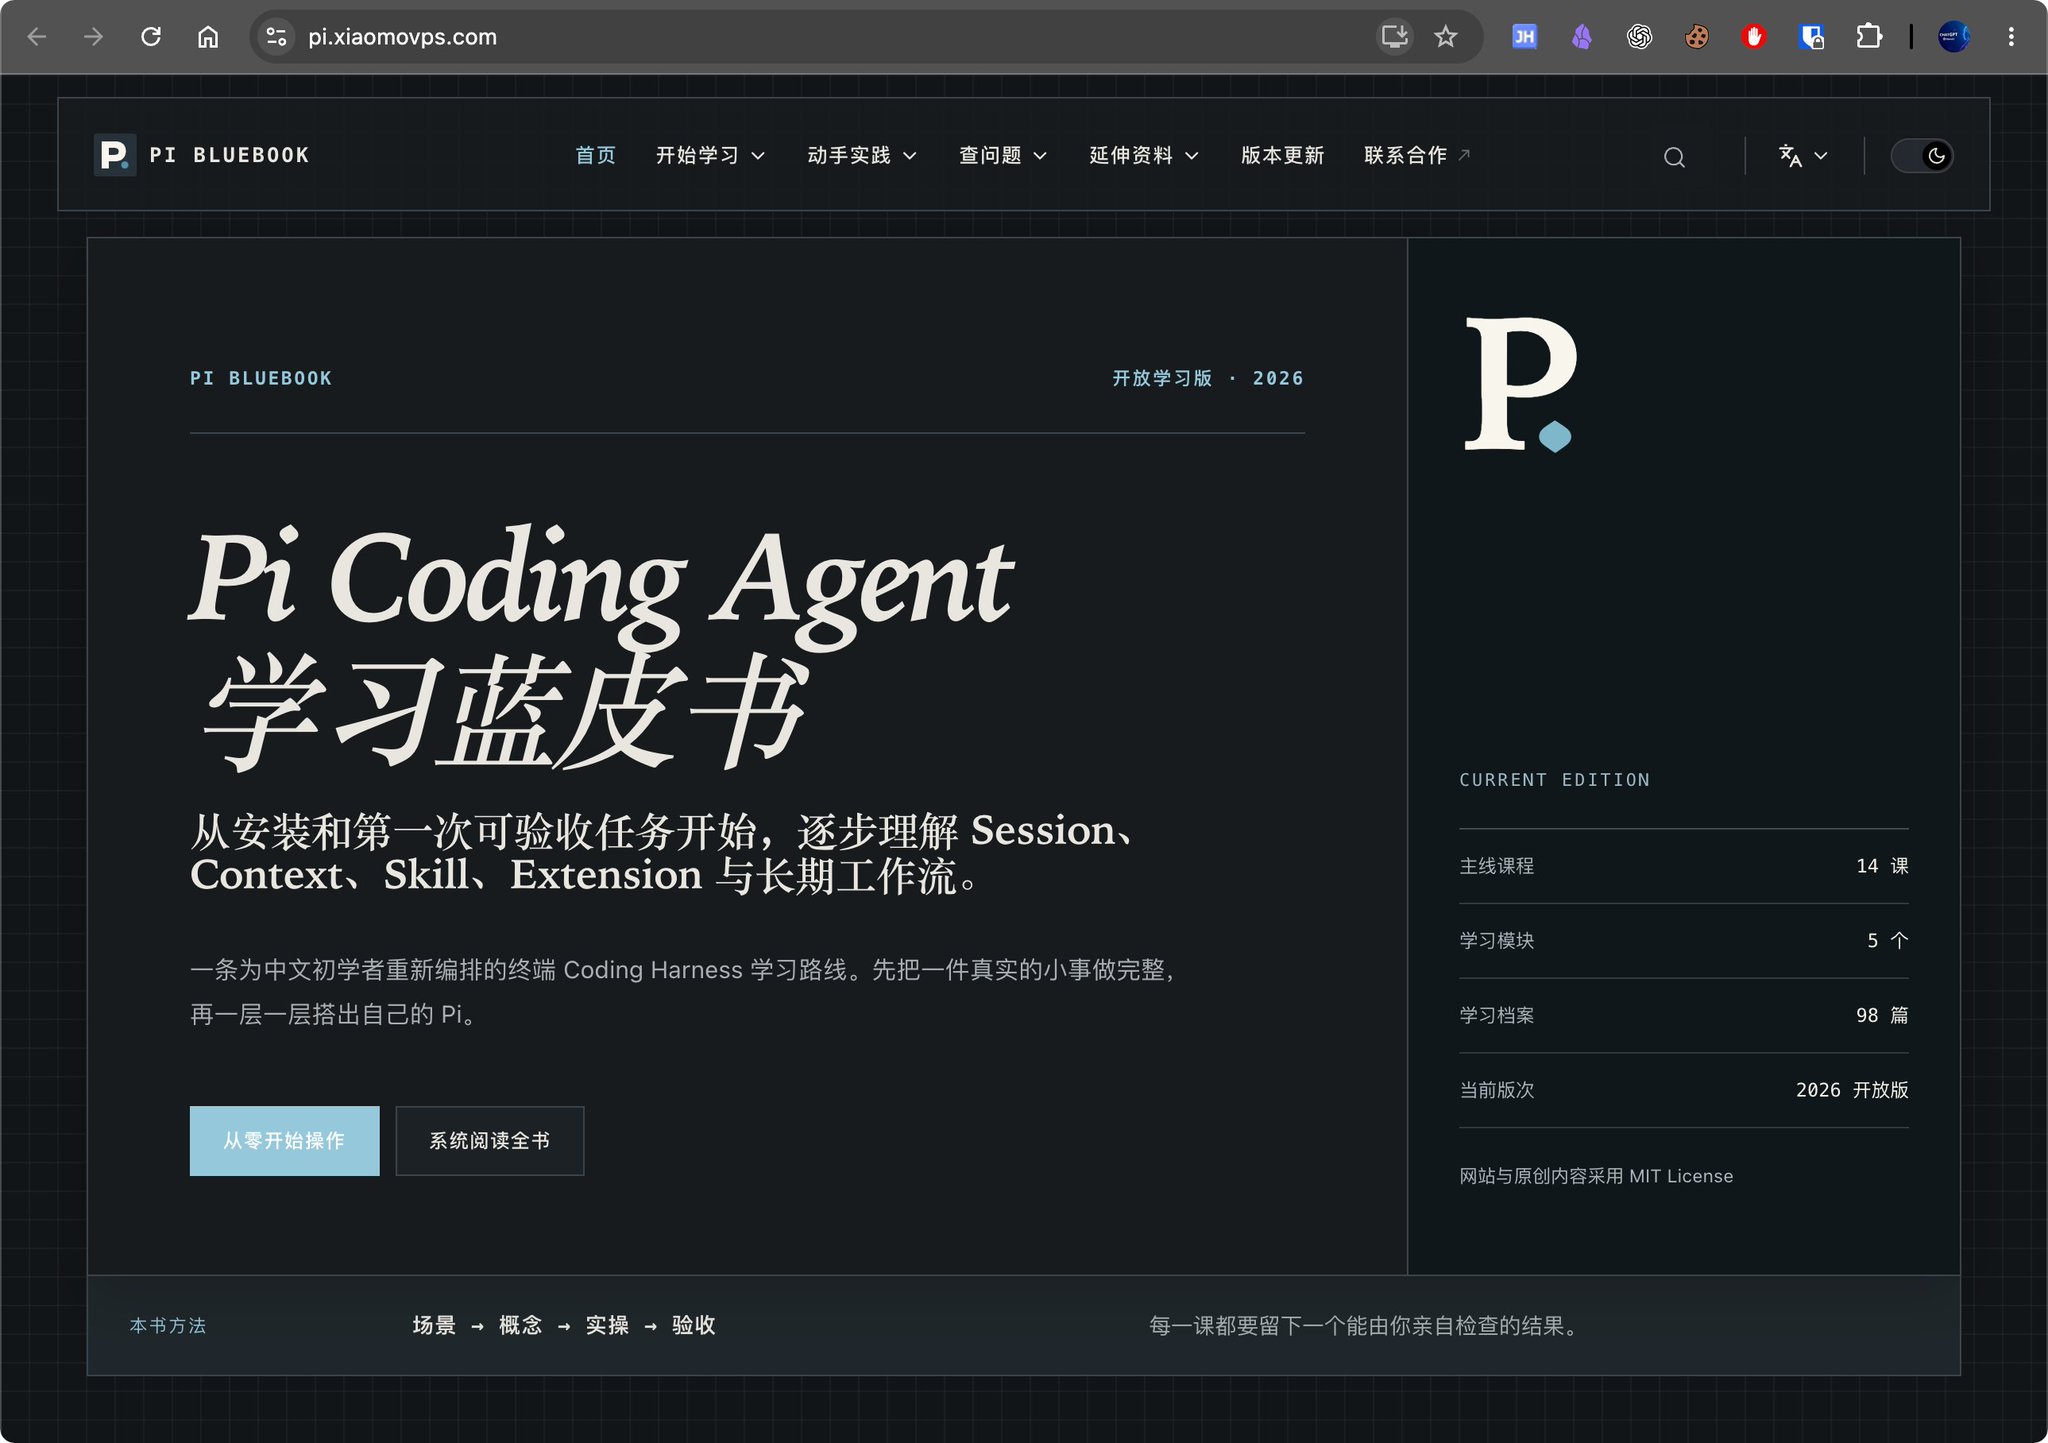Open the blue shield lock extension

point(1812,37)
